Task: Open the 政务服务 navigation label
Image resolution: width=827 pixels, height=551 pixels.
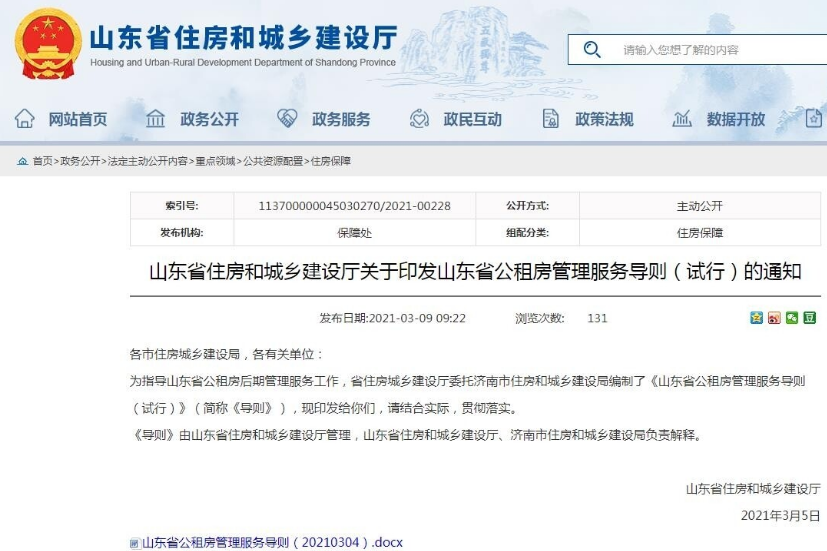Action: [341, 119]
